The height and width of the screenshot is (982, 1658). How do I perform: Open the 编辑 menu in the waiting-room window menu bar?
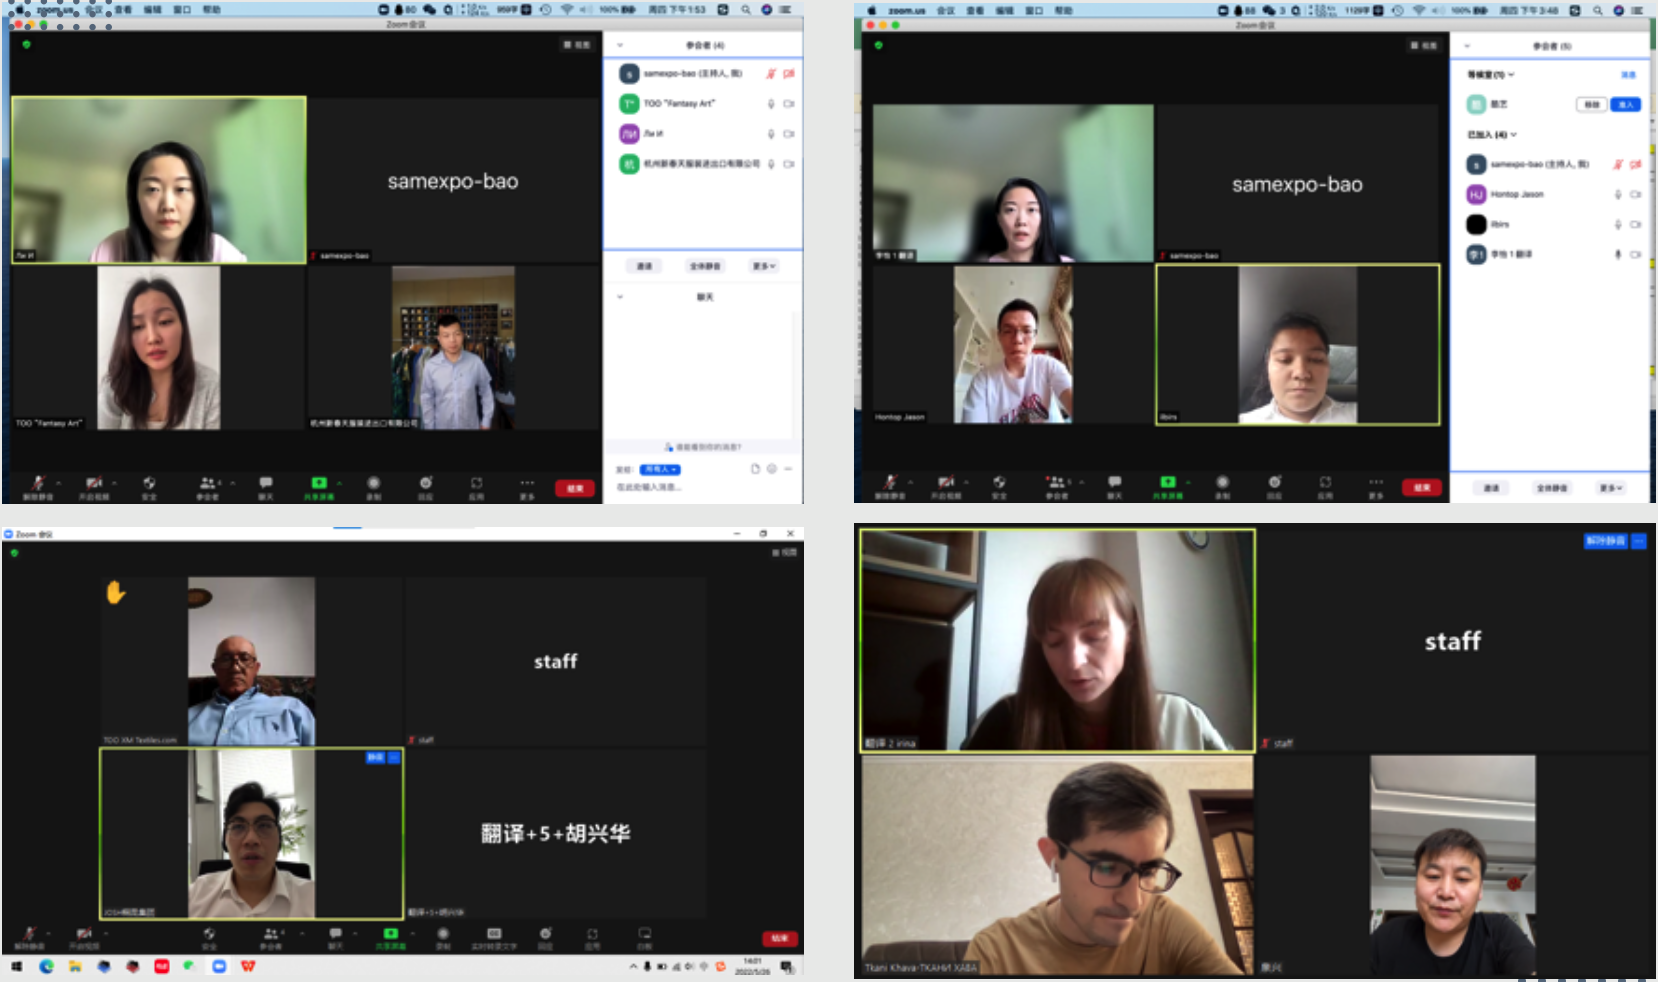(1005, 11)
